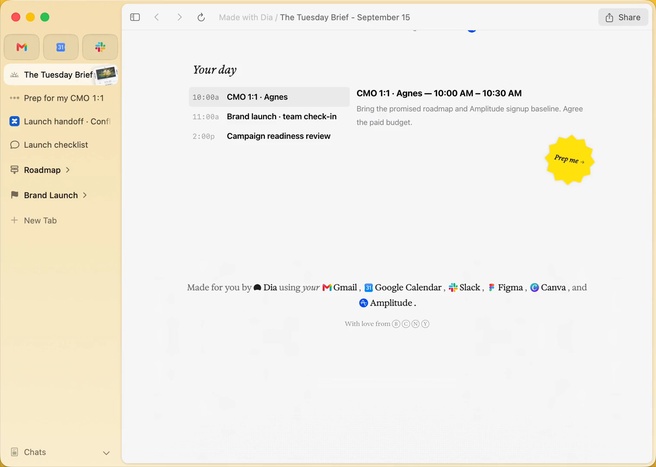Click the CMO 1:1 Agnes detail heading
This screenshot has height=467, width=656.
[439, 93]
